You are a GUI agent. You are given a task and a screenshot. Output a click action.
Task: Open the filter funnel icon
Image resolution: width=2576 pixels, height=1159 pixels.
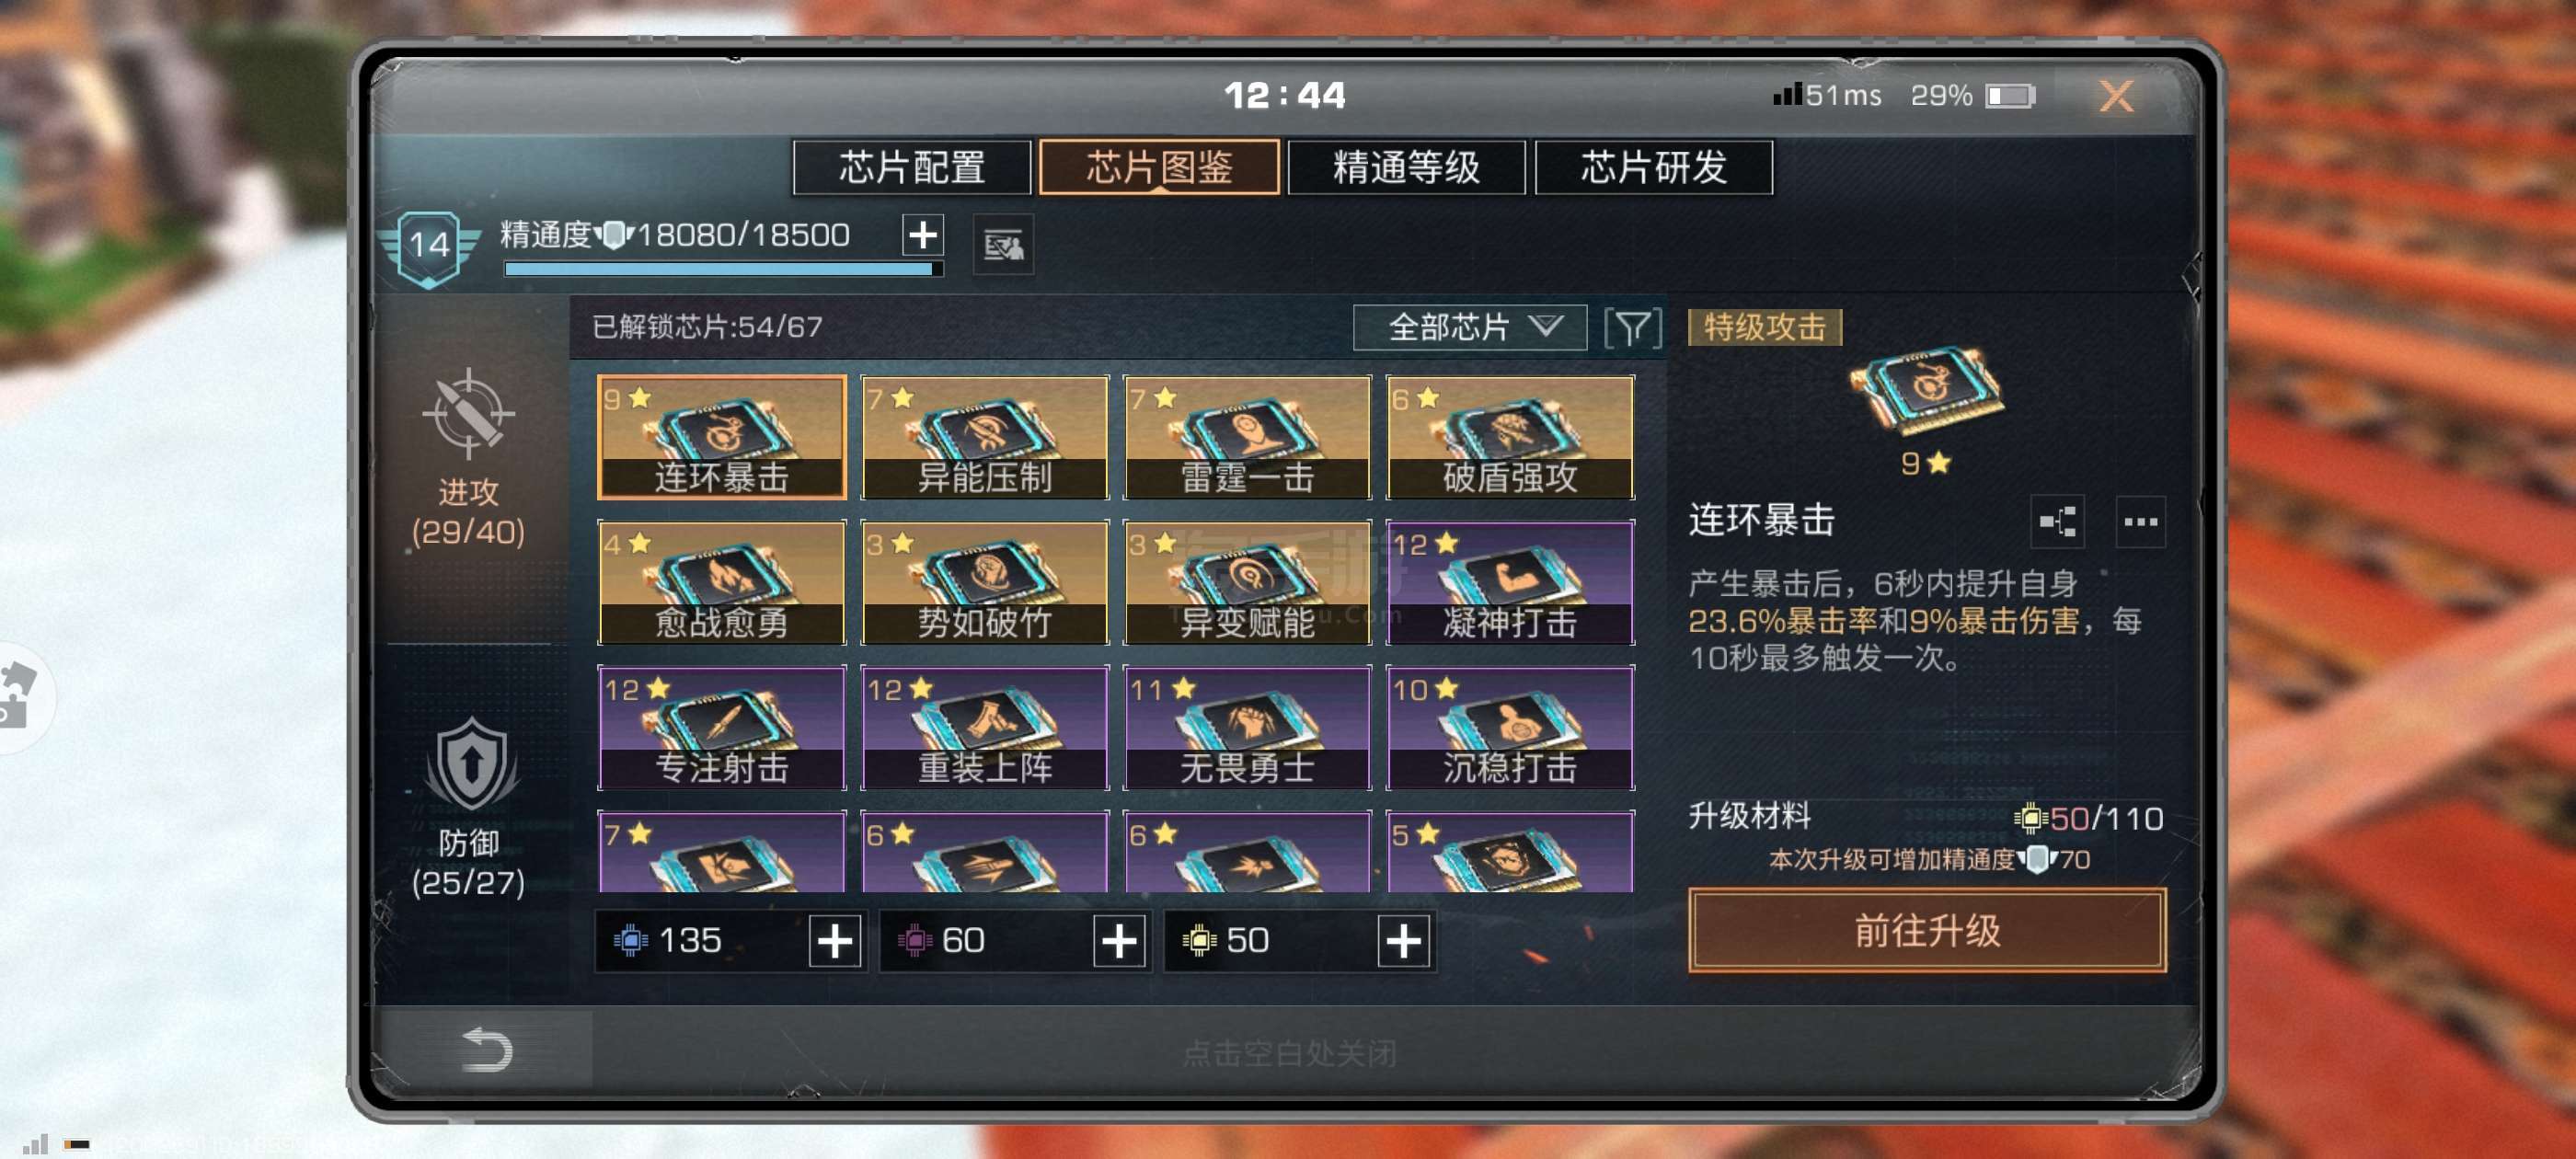click(1631, 328)
